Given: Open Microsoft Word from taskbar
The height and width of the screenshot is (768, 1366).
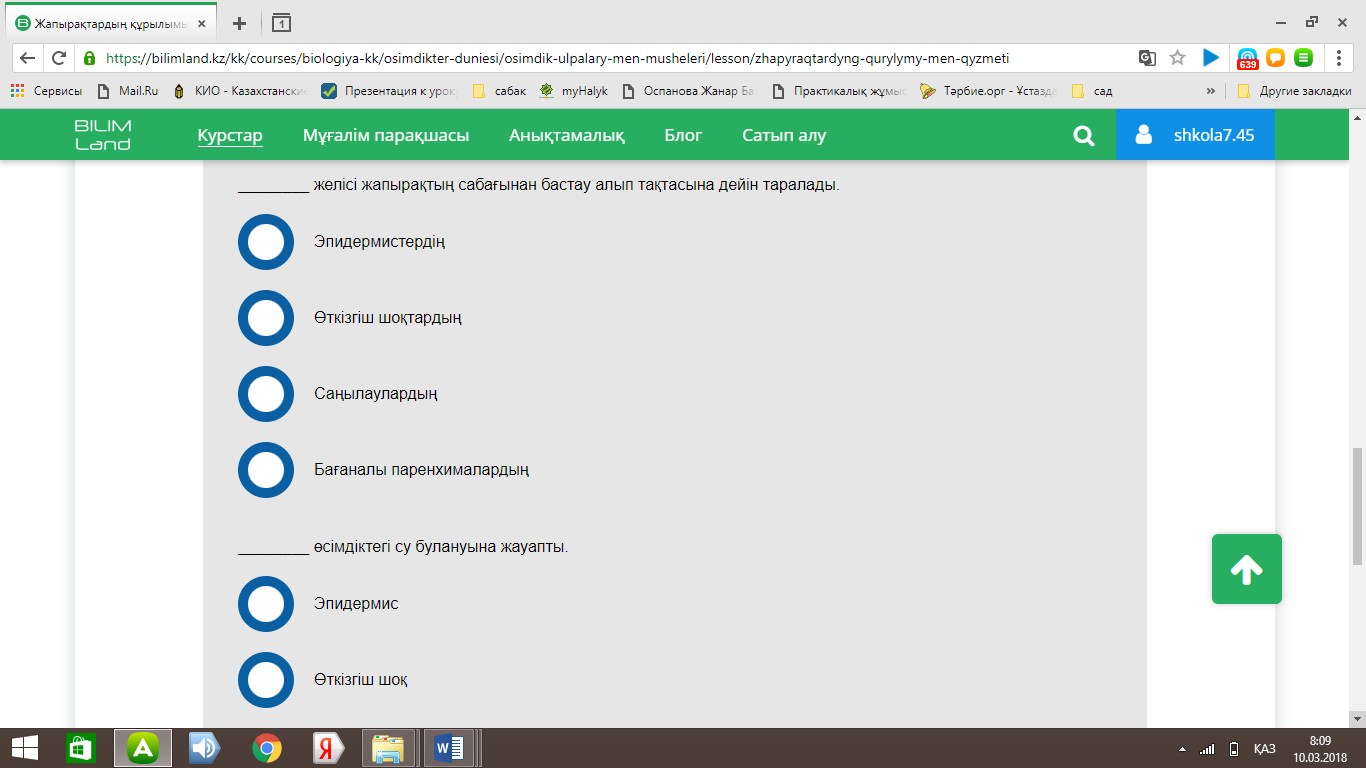Looking at the screenshot, I should pos(449,748).
